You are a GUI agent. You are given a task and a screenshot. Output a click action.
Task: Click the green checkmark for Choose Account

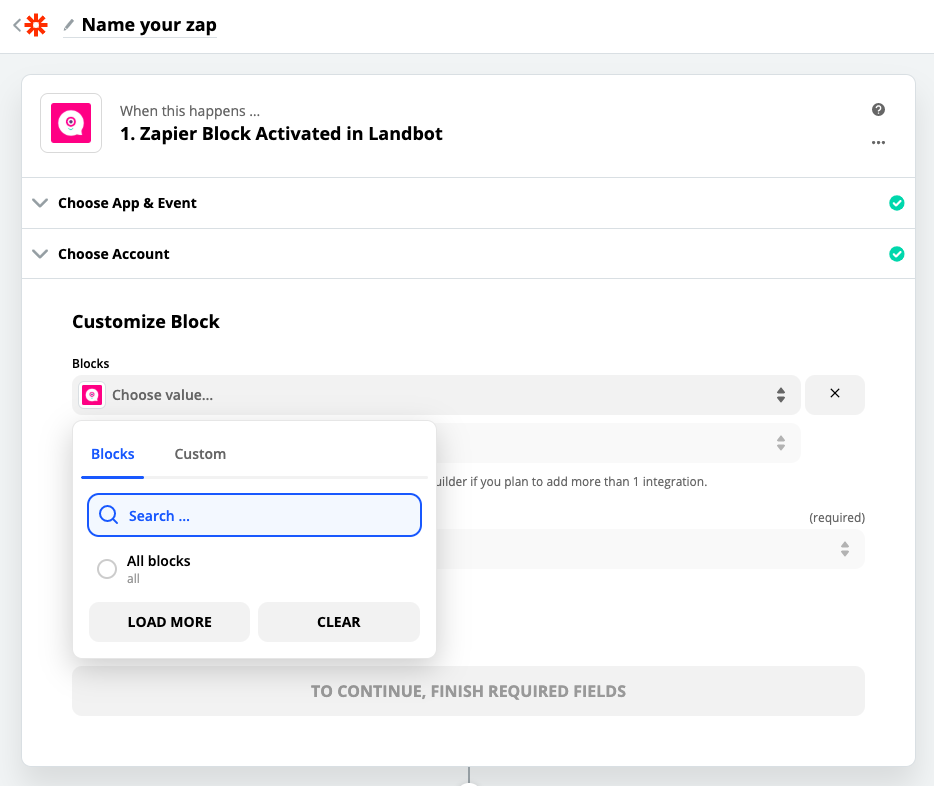896,254
